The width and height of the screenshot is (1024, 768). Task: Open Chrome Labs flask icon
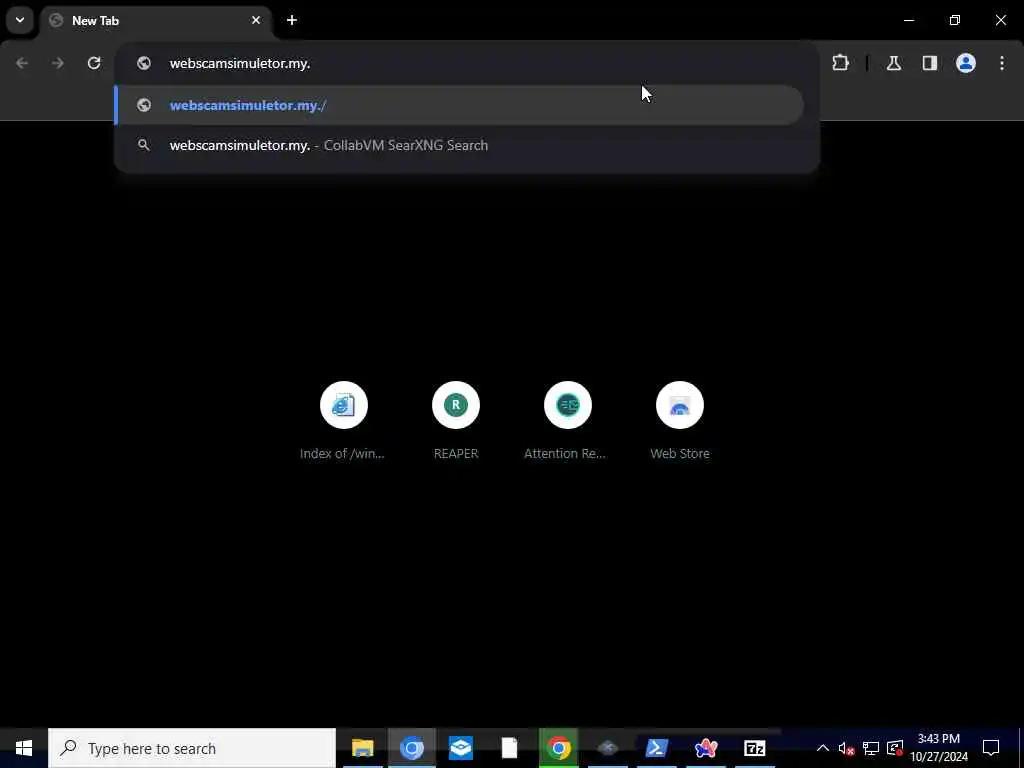pos(894,63)
